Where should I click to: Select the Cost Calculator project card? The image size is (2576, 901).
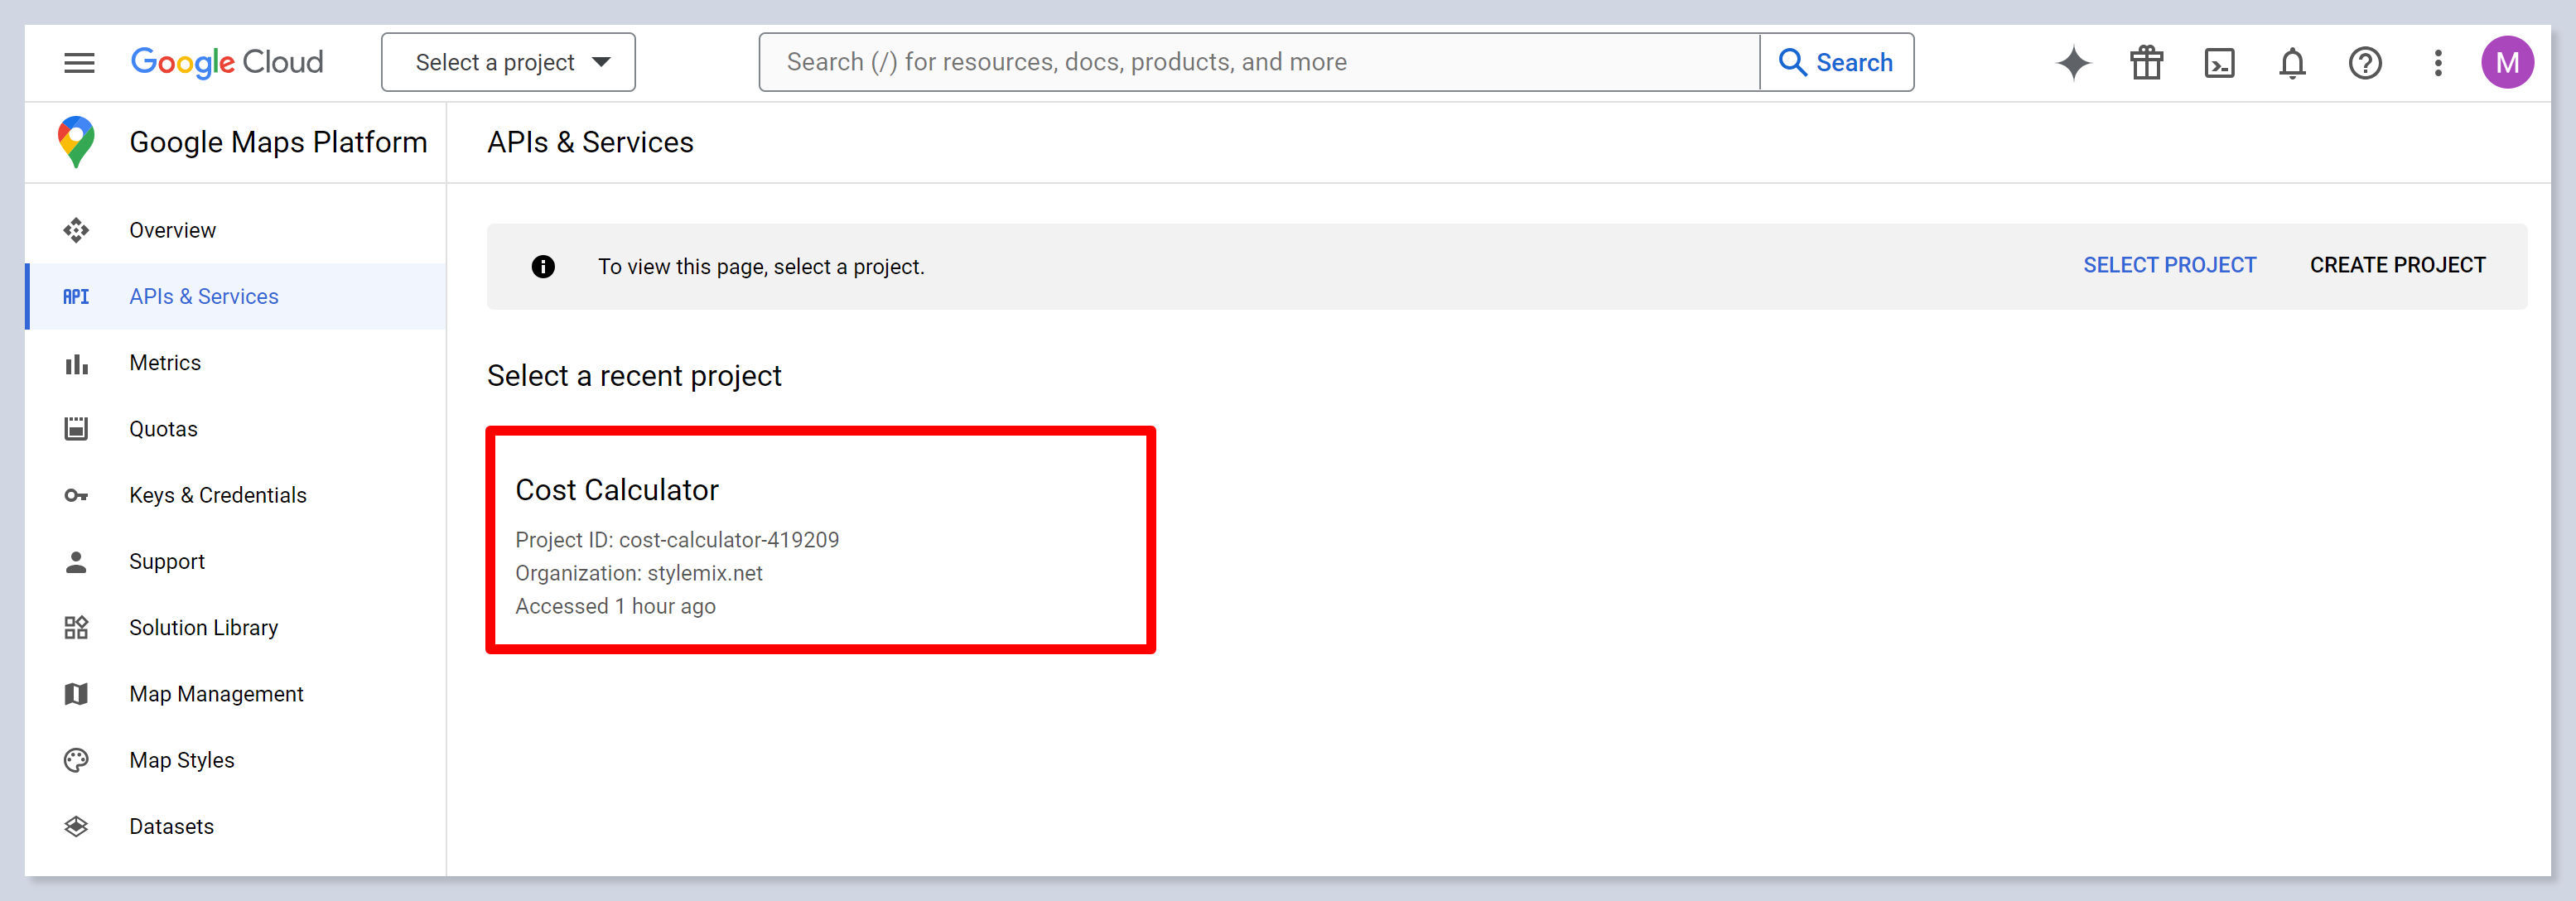[820, 540]
